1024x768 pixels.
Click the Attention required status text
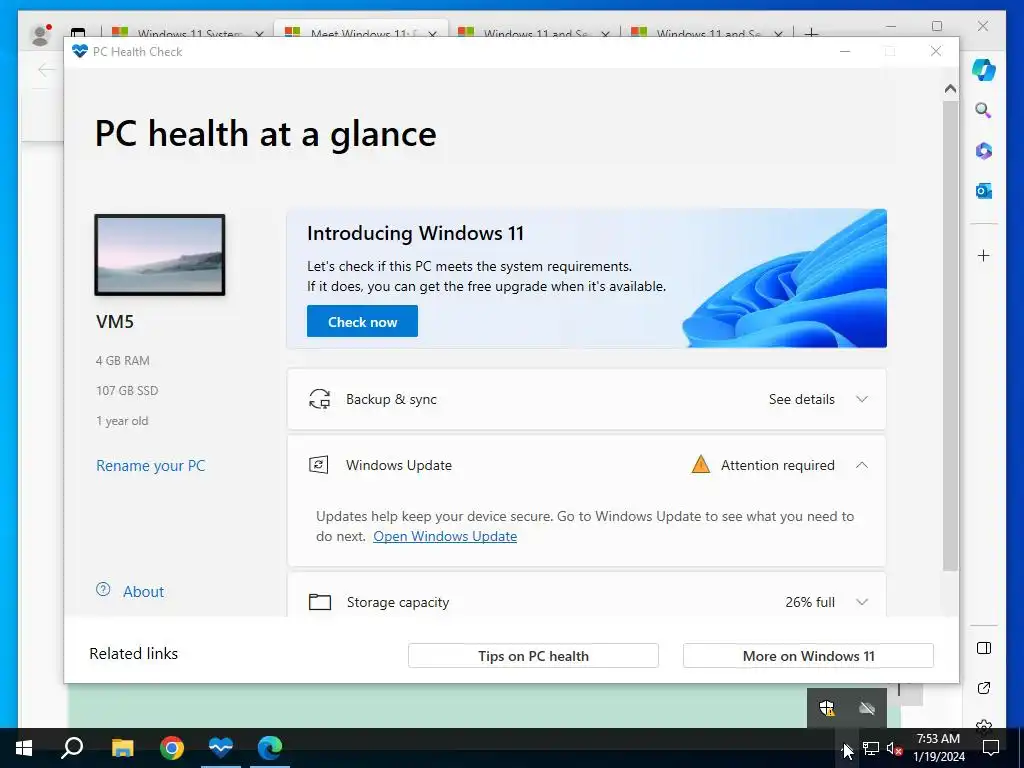778,465
